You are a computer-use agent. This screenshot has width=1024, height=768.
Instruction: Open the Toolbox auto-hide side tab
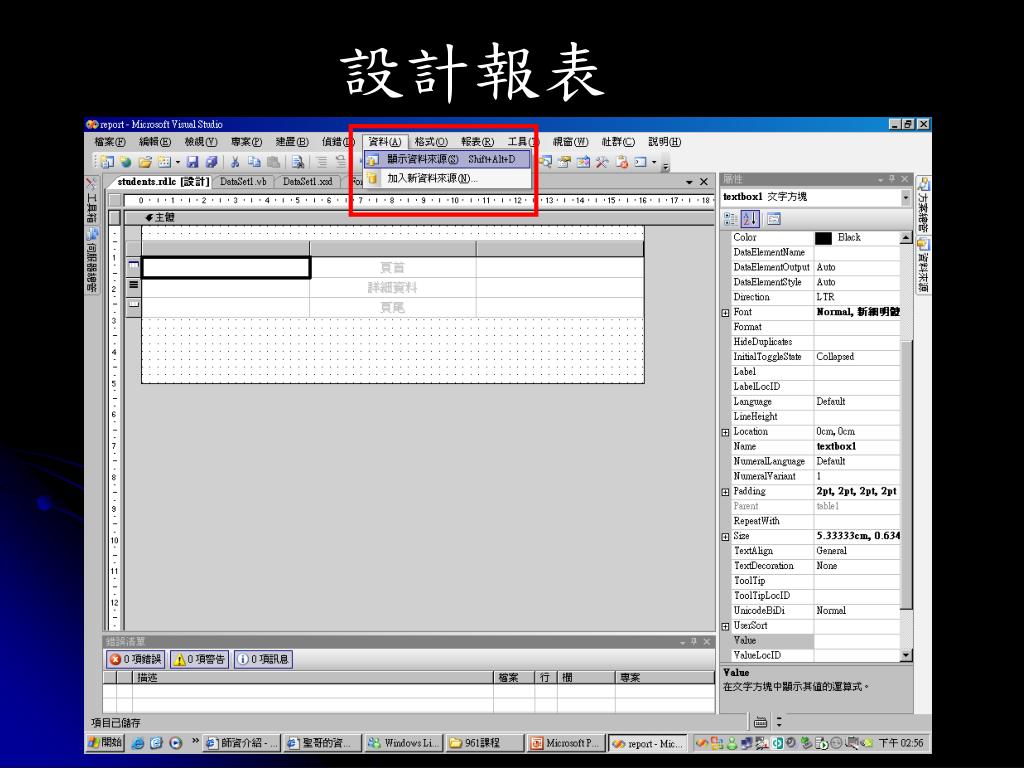[91, 200]
